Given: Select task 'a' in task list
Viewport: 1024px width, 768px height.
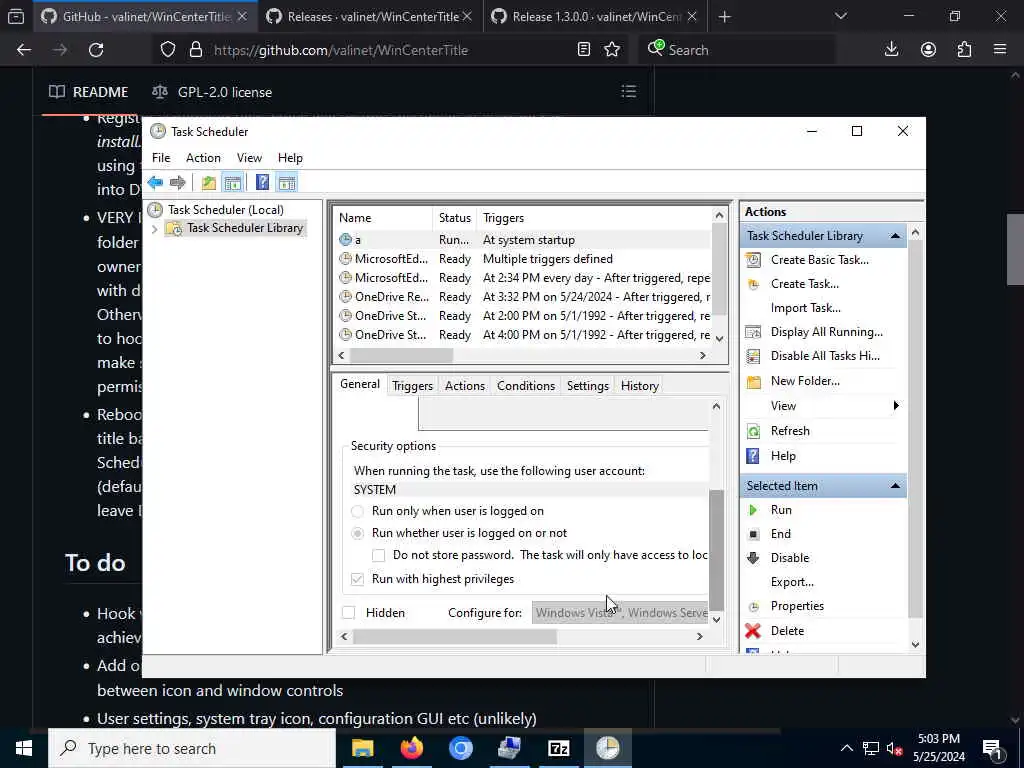Looking at the screenshot, I should click(x=522, y=240).
